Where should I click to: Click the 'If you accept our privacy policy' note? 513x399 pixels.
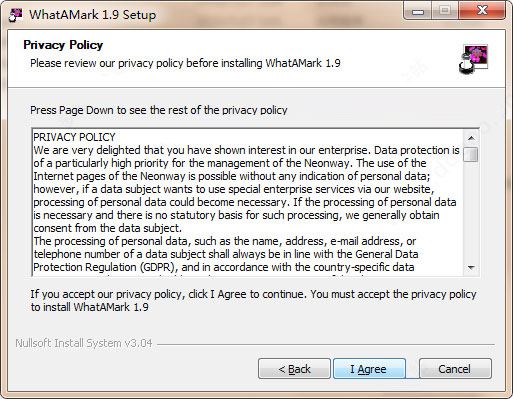pyautogui.click(x=253, y=301)
